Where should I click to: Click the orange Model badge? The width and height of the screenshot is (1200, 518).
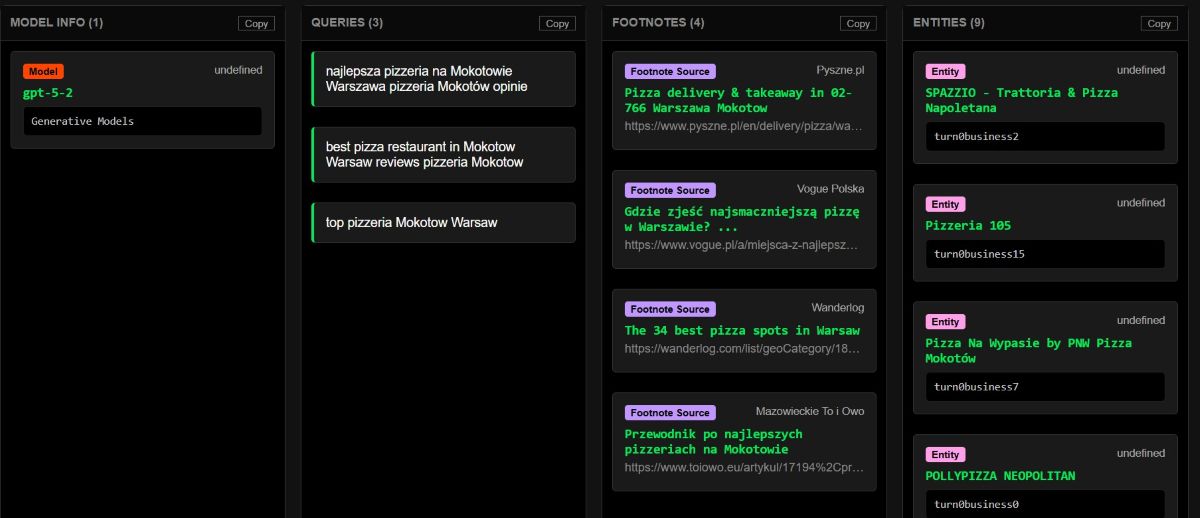point(44,71)
